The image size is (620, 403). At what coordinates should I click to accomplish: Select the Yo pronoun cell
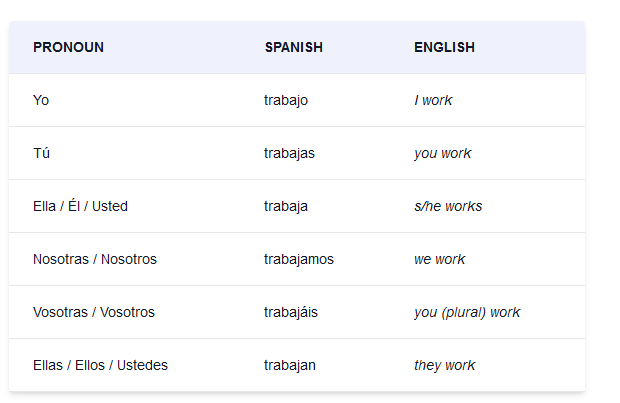pyautogui.click(x=41, y=100)
